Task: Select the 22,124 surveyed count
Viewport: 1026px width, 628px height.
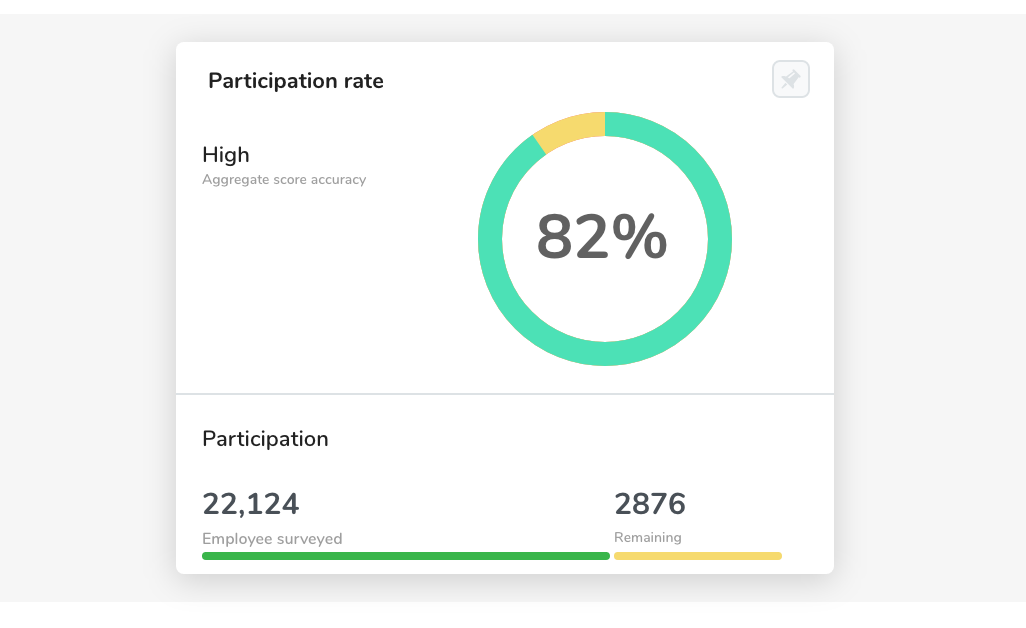Action: pyautogui.click(x=251, y=504)
